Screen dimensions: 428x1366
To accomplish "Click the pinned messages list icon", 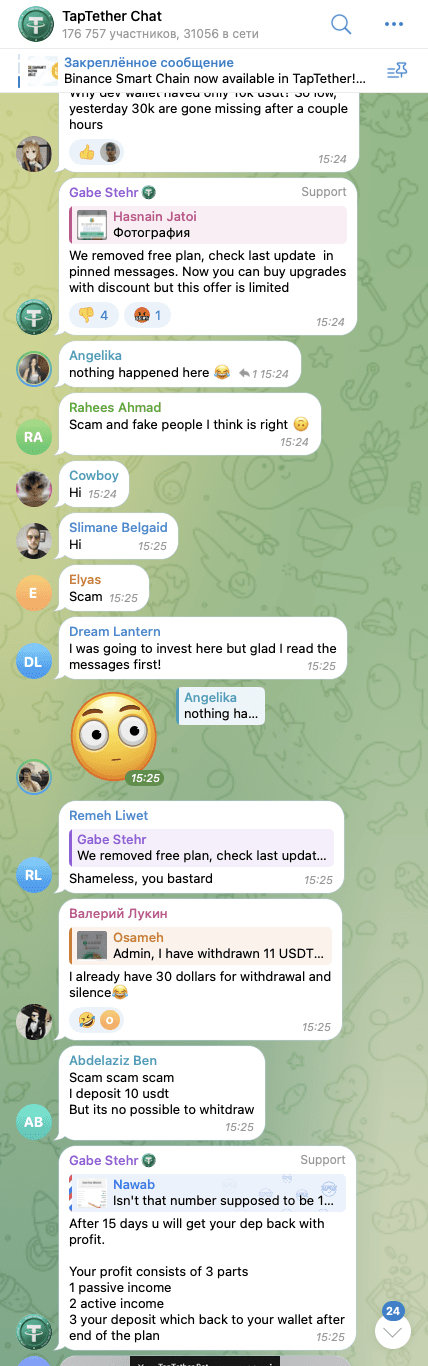I will click(x=395, y=69).
